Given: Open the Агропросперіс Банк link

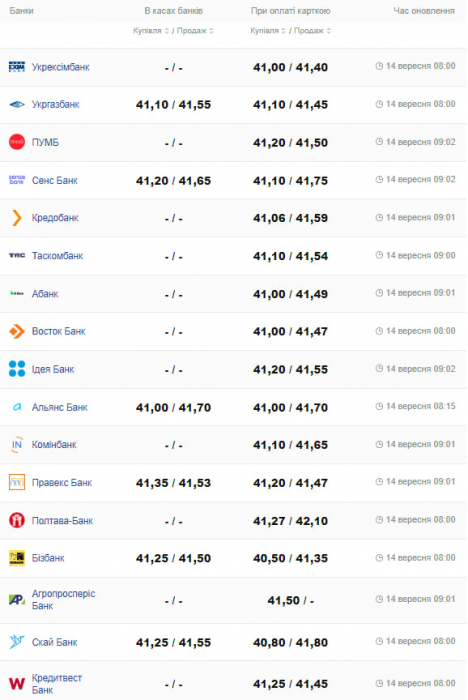Looking at the screenshot, I should [x=63, y=600].
